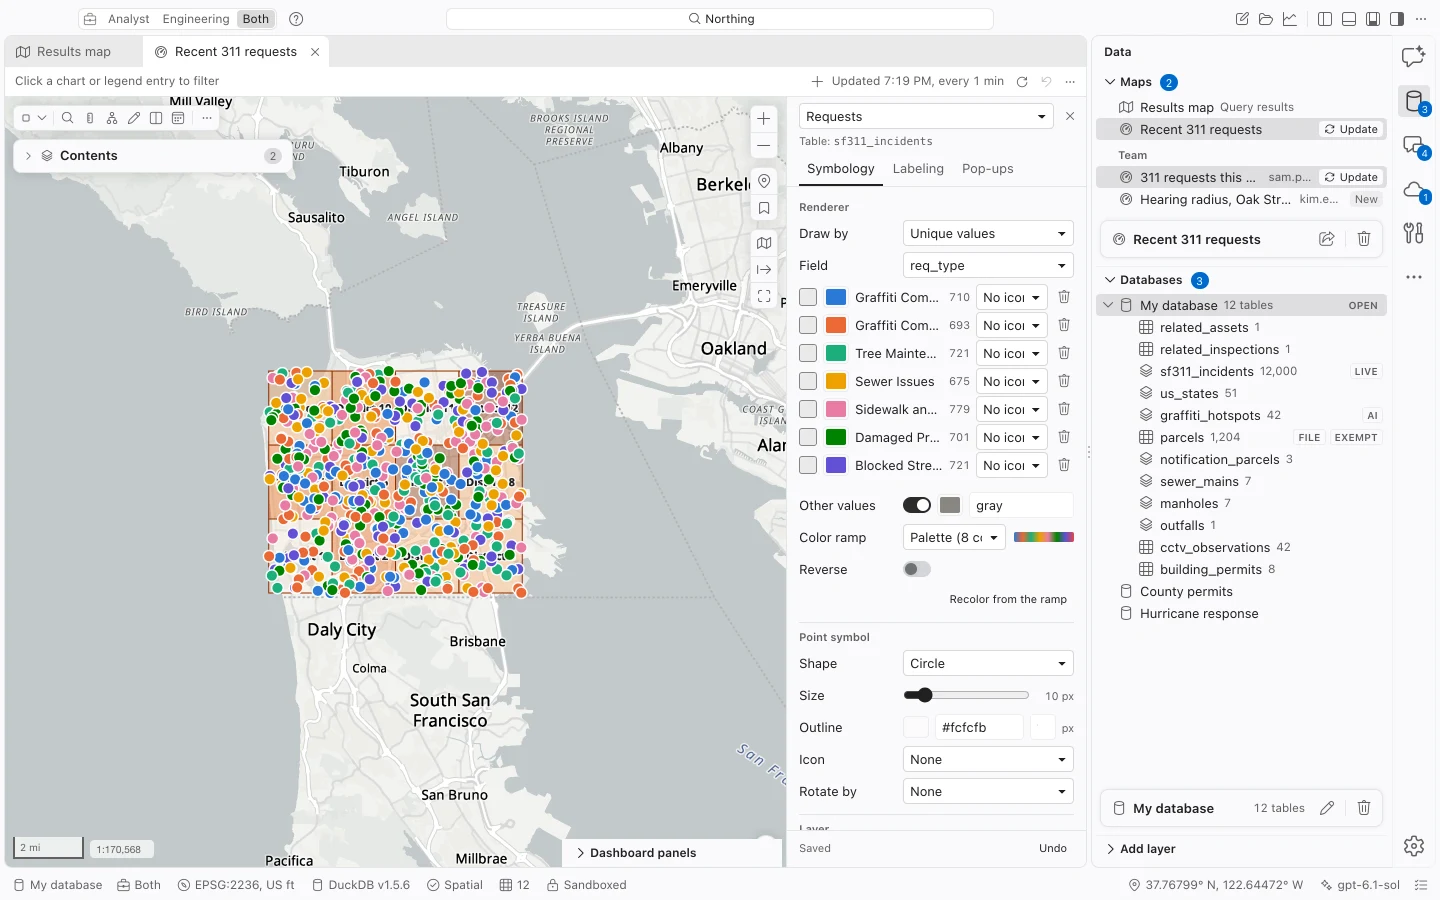Open the basemap gallery icon
The height and width of the screenshot is (900, 1440).
[764, 243]
